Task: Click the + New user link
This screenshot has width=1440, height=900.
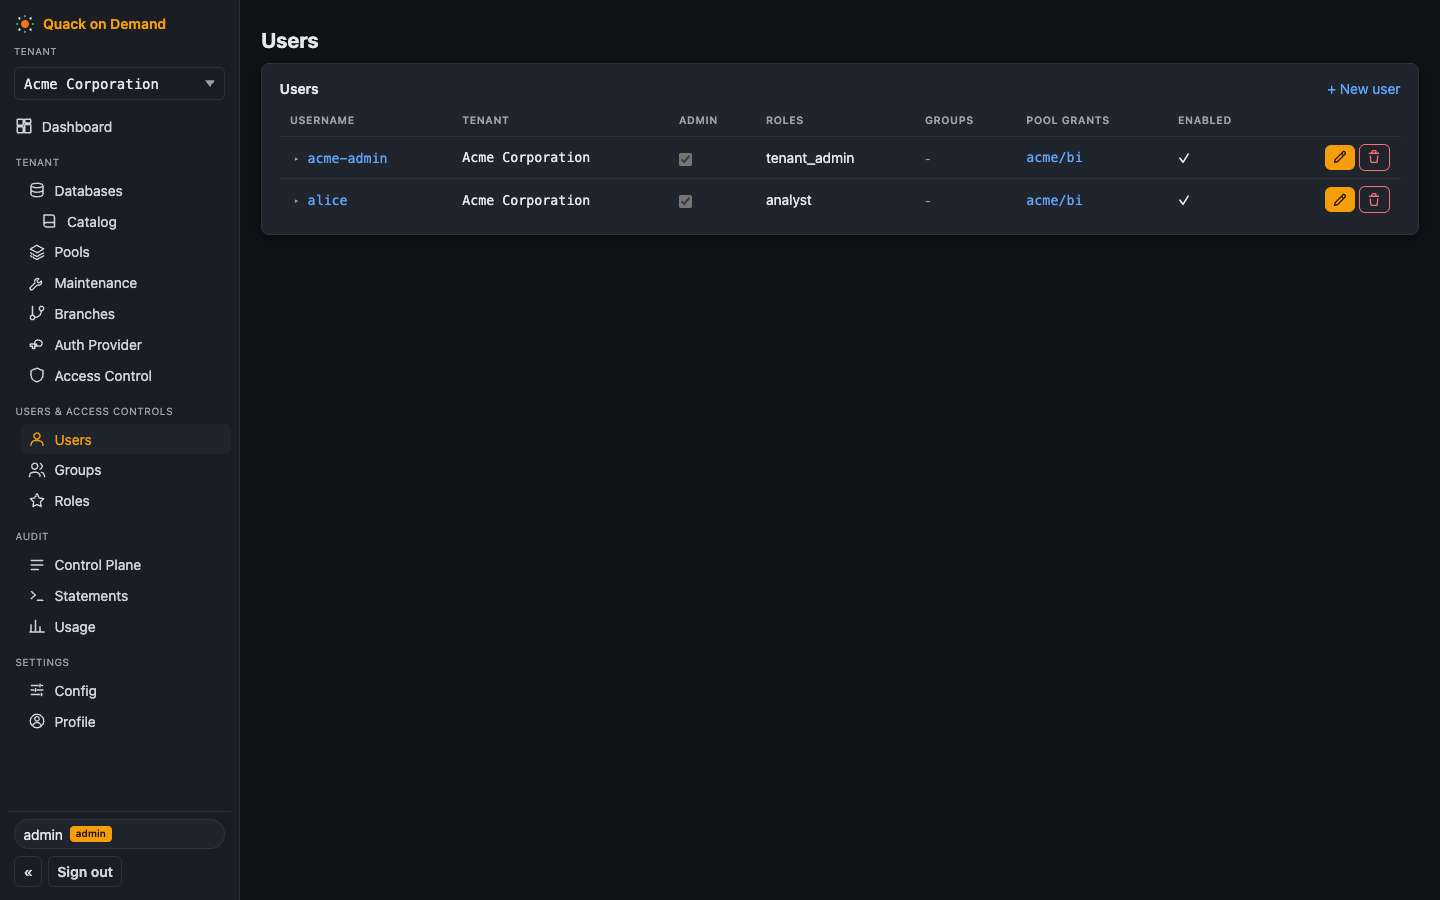Action: (x=1363, y=89)
